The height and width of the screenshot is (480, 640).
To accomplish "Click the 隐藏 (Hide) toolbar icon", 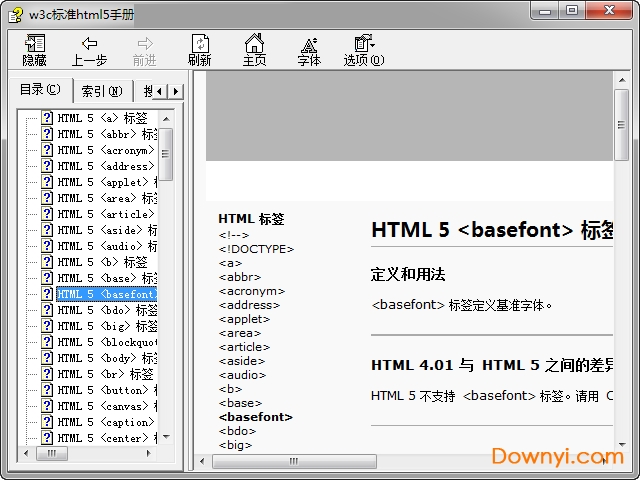I will click(35, 43).
